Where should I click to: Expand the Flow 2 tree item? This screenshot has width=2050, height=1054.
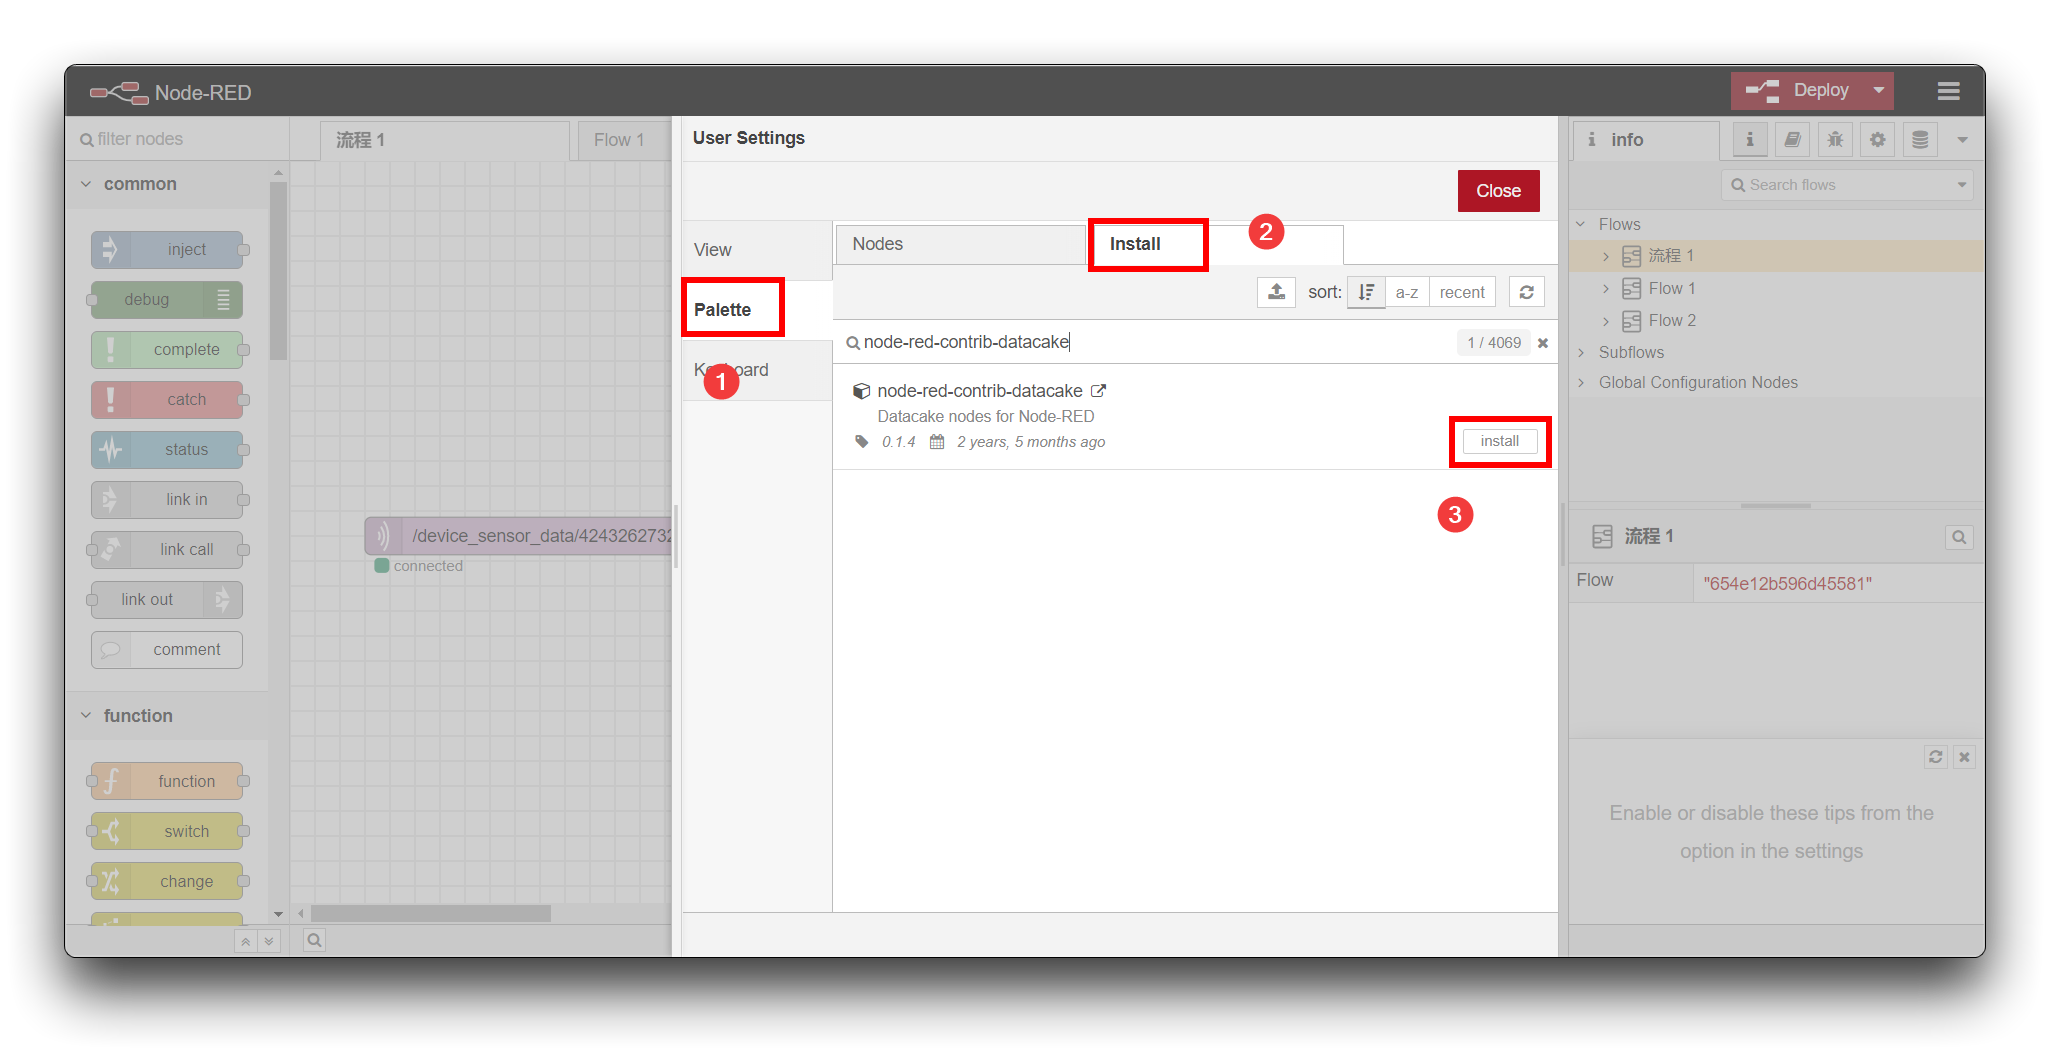[1606, 321]
